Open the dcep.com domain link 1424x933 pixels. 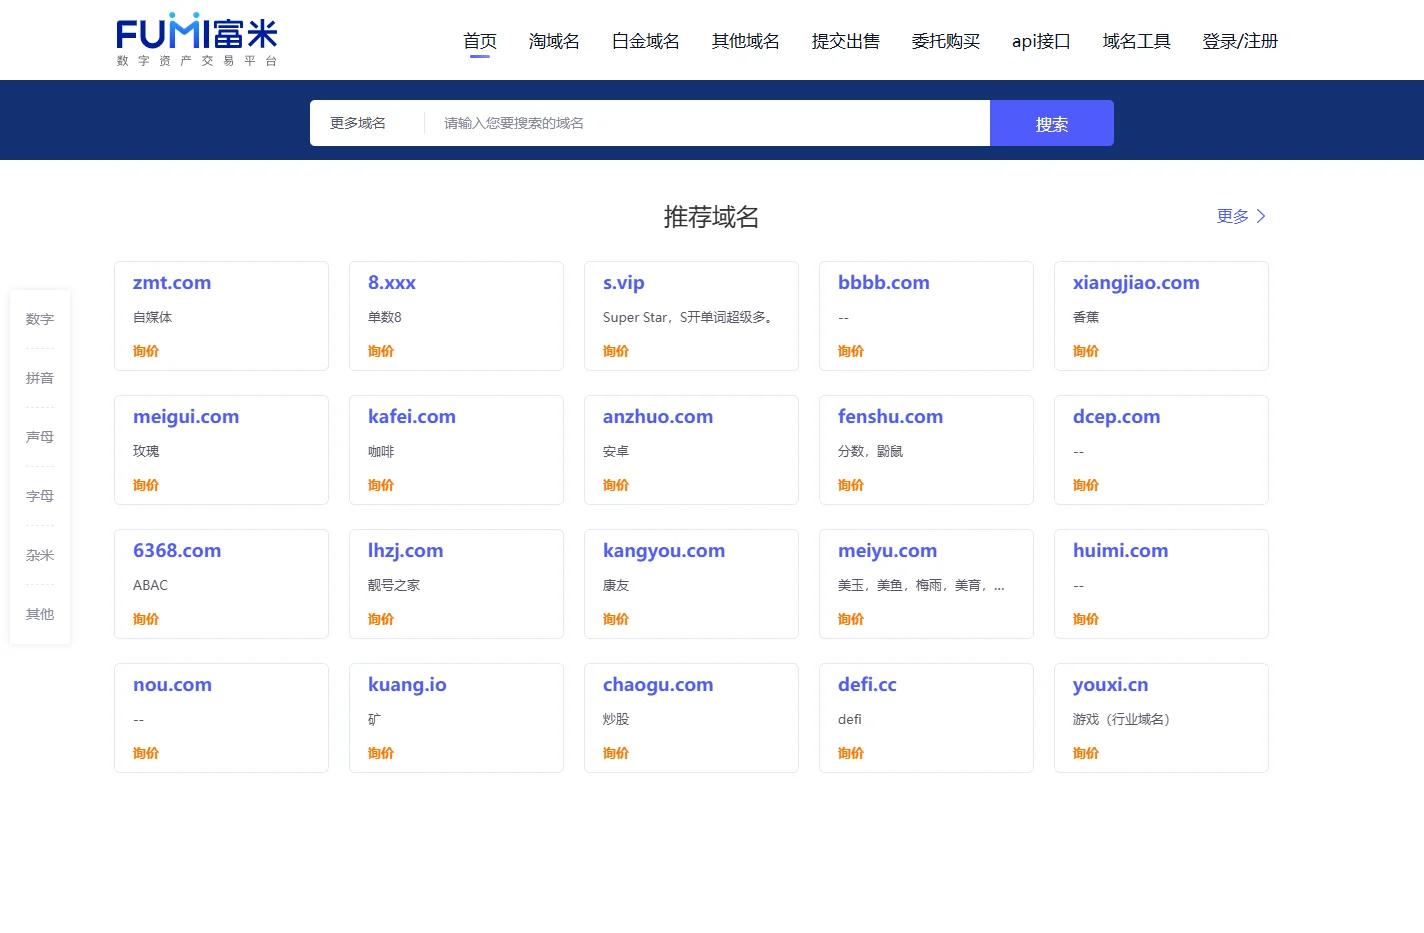pyautogui.click(x=1117, y=417)
